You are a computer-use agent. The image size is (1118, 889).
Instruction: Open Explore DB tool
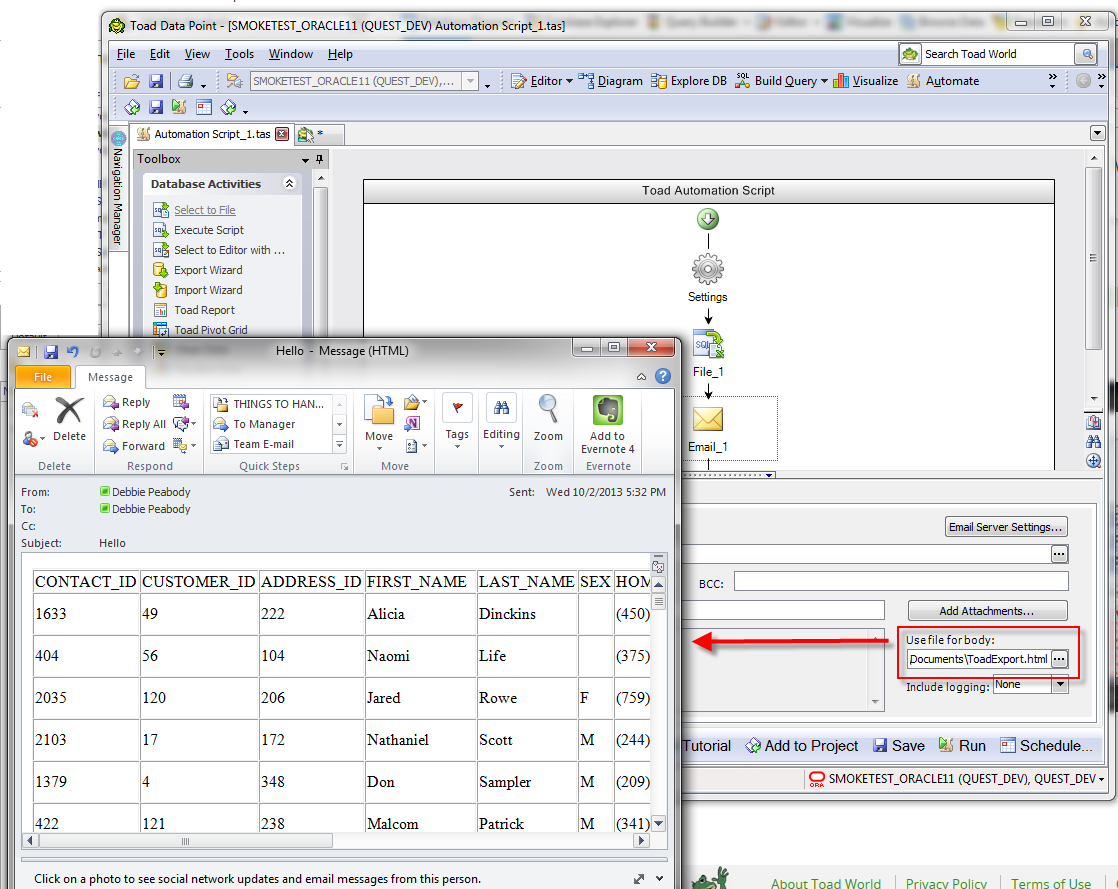point(689,81)
